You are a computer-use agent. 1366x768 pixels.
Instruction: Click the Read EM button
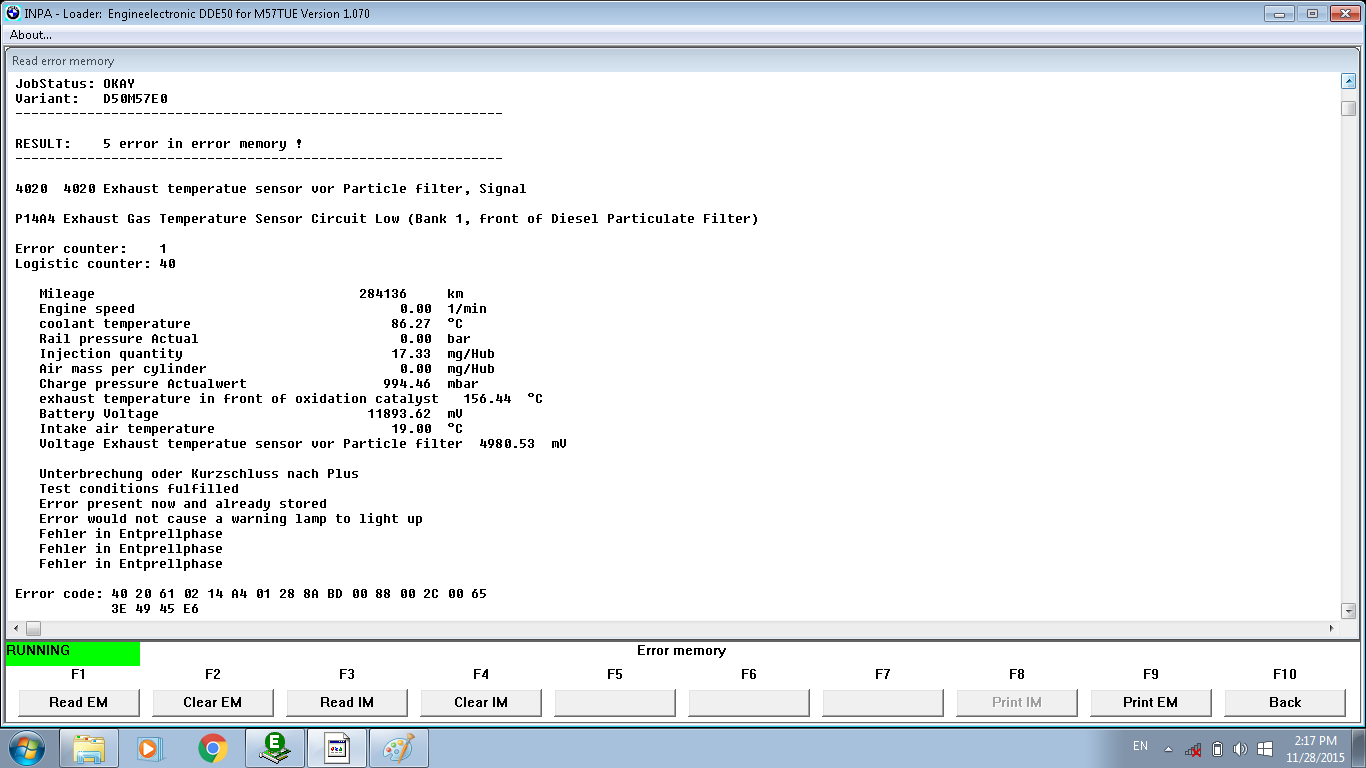coord(78,702)
